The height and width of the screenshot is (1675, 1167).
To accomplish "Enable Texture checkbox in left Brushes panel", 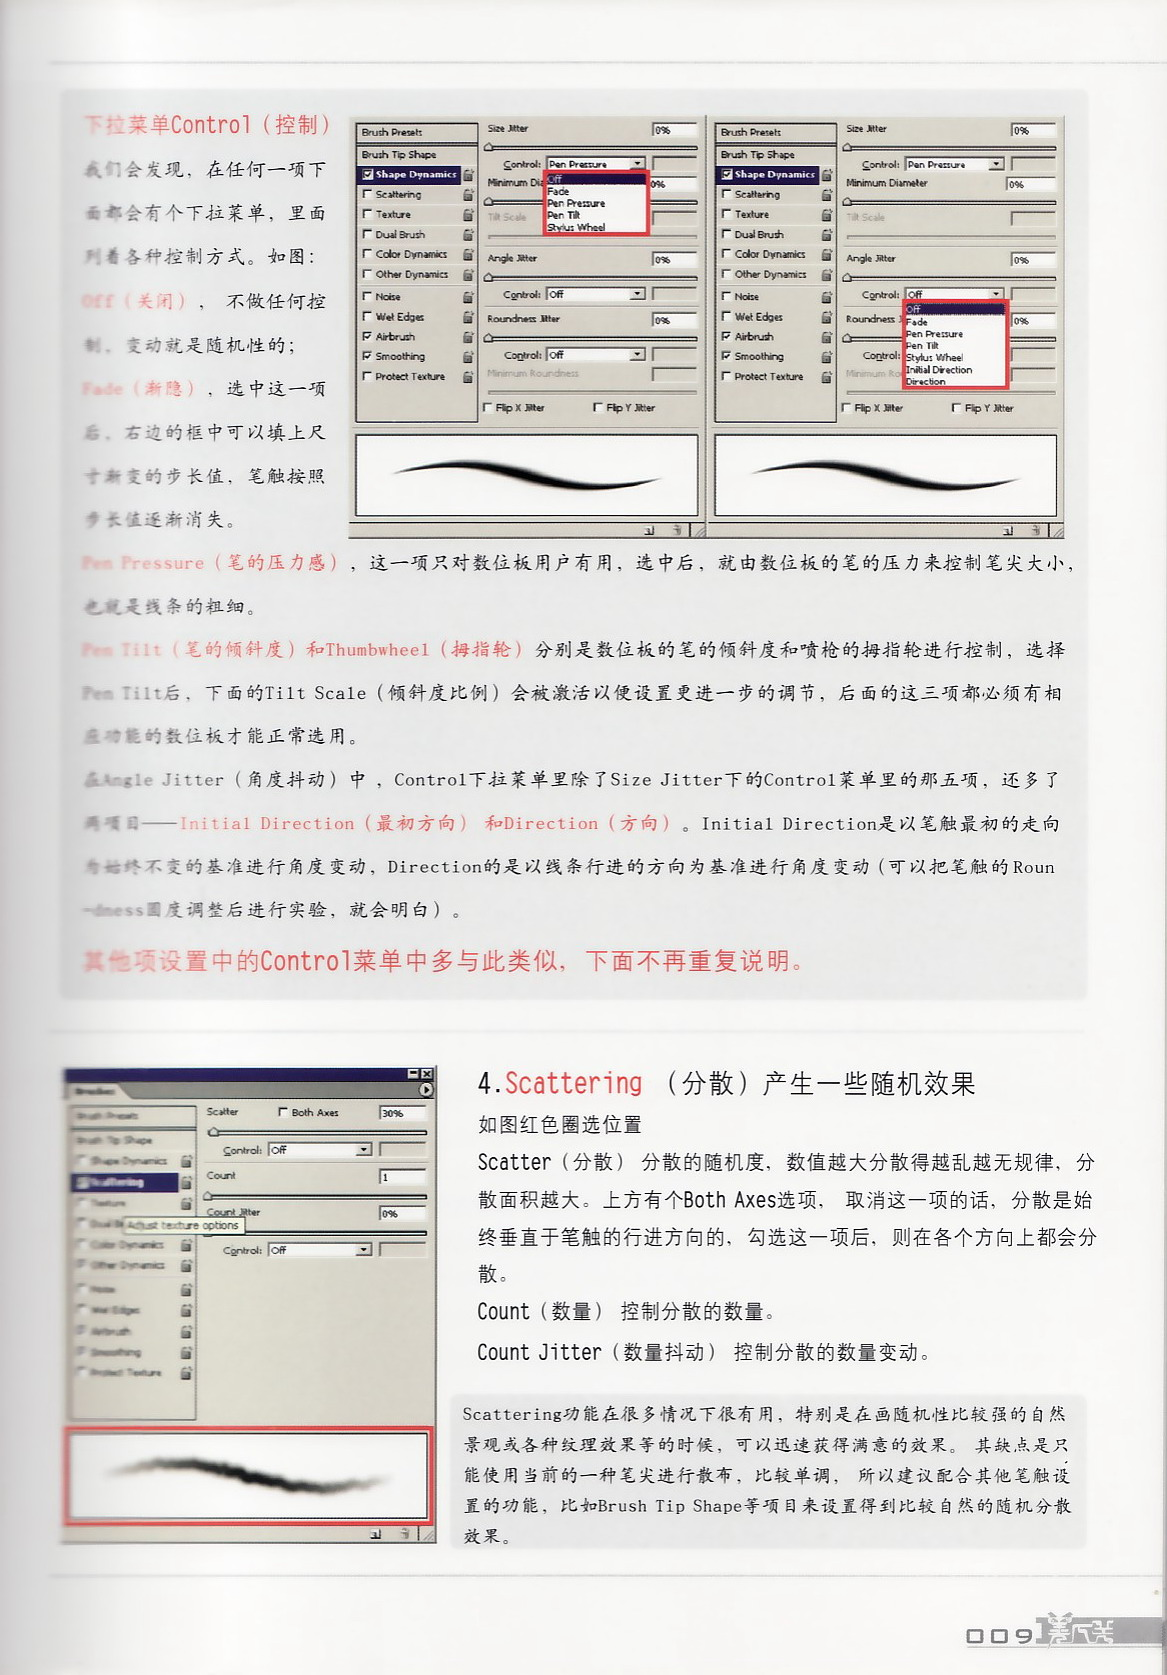I will (368, 214).
